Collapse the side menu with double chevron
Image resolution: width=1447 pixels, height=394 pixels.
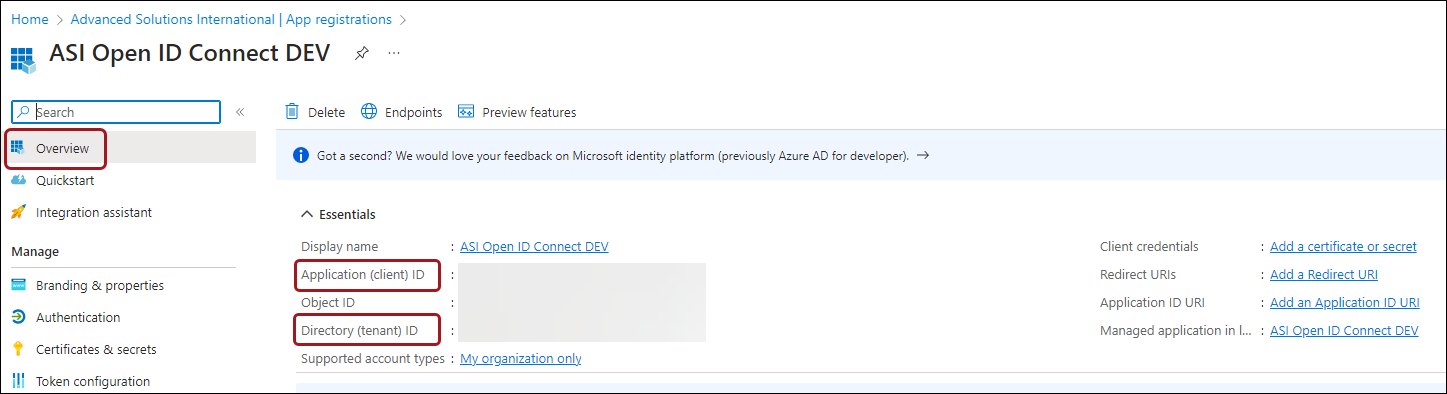[240, 112]
